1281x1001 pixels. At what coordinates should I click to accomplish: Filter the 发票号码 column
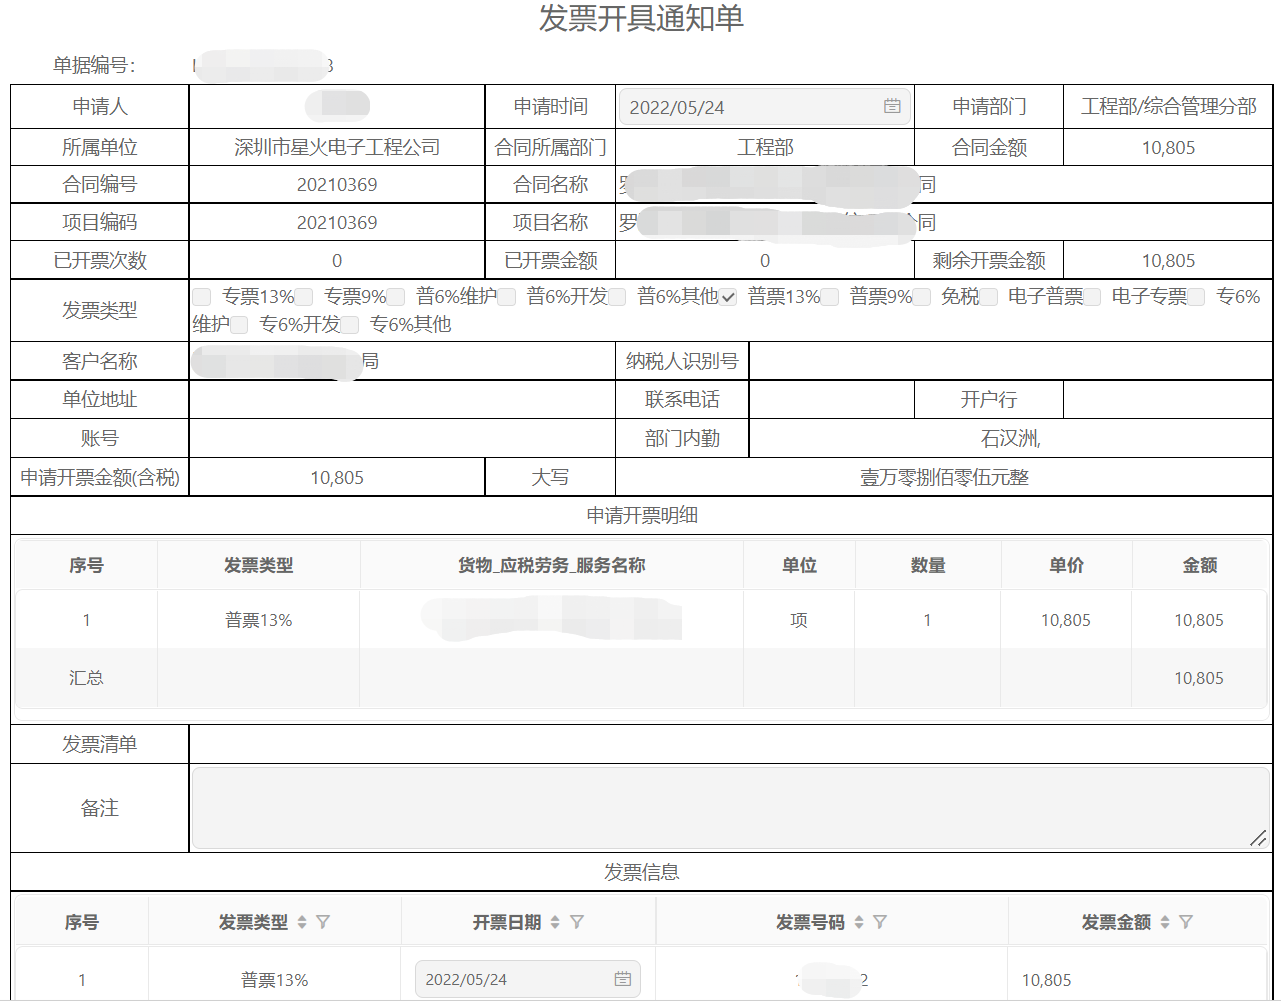(880, 922)
